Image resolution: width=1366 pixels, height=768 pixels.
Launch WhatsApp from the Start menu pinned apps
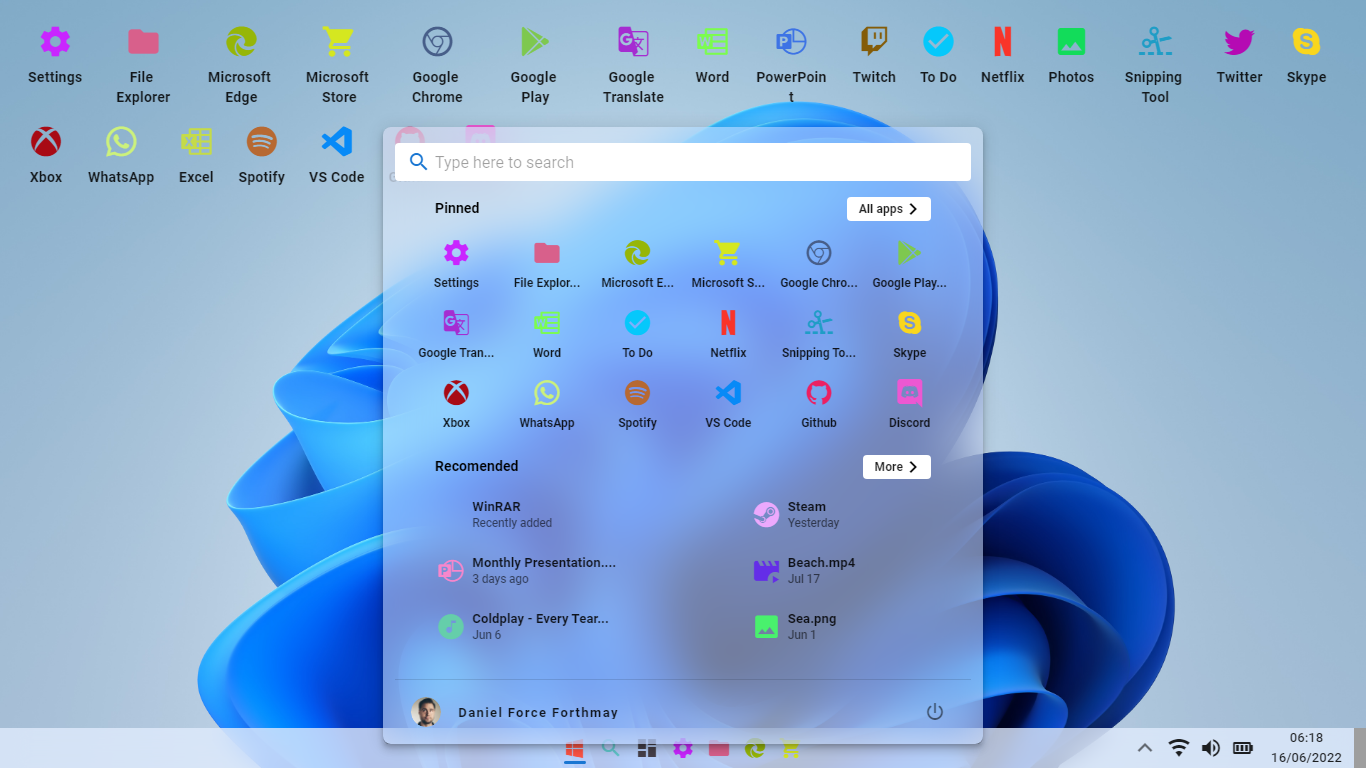(x=547, y=404)
